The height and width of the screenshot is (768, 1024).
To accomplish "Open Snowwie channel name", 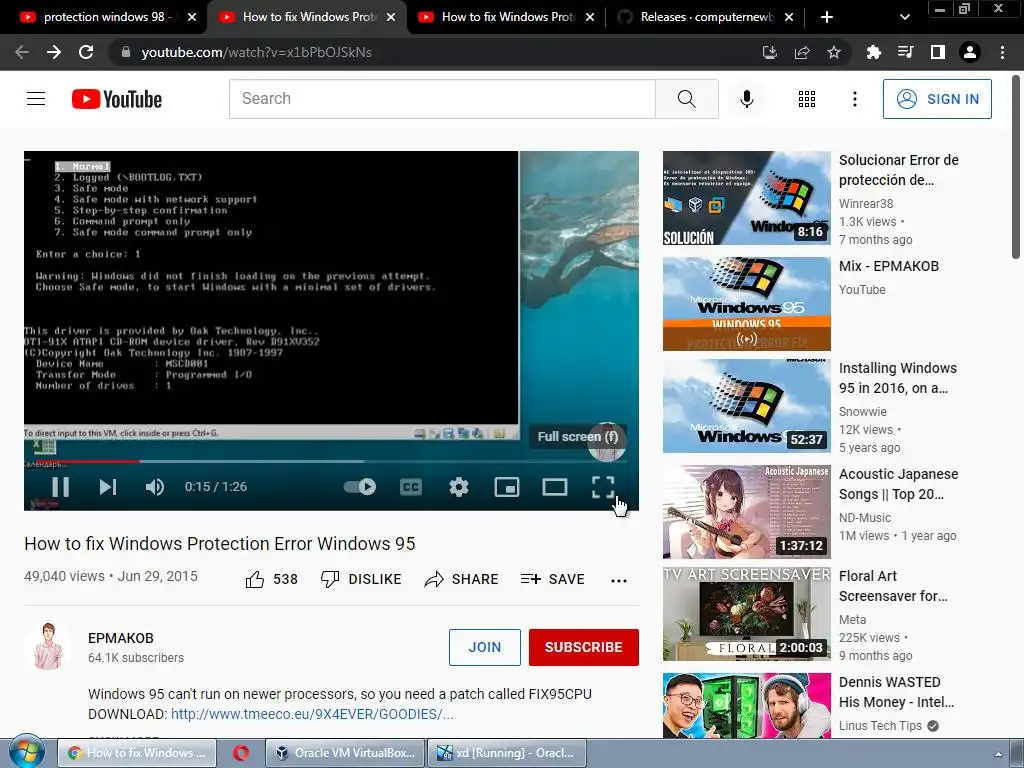I will click(863, 411).
